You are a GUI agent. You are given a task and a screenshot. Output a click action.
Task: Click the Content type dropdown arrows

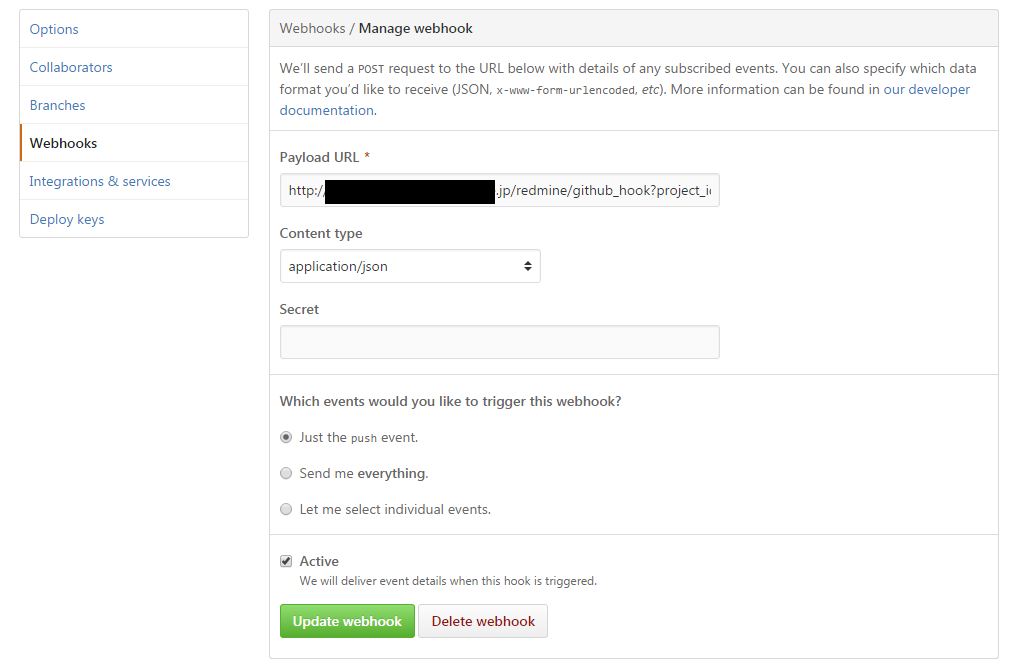coord(527,266)
